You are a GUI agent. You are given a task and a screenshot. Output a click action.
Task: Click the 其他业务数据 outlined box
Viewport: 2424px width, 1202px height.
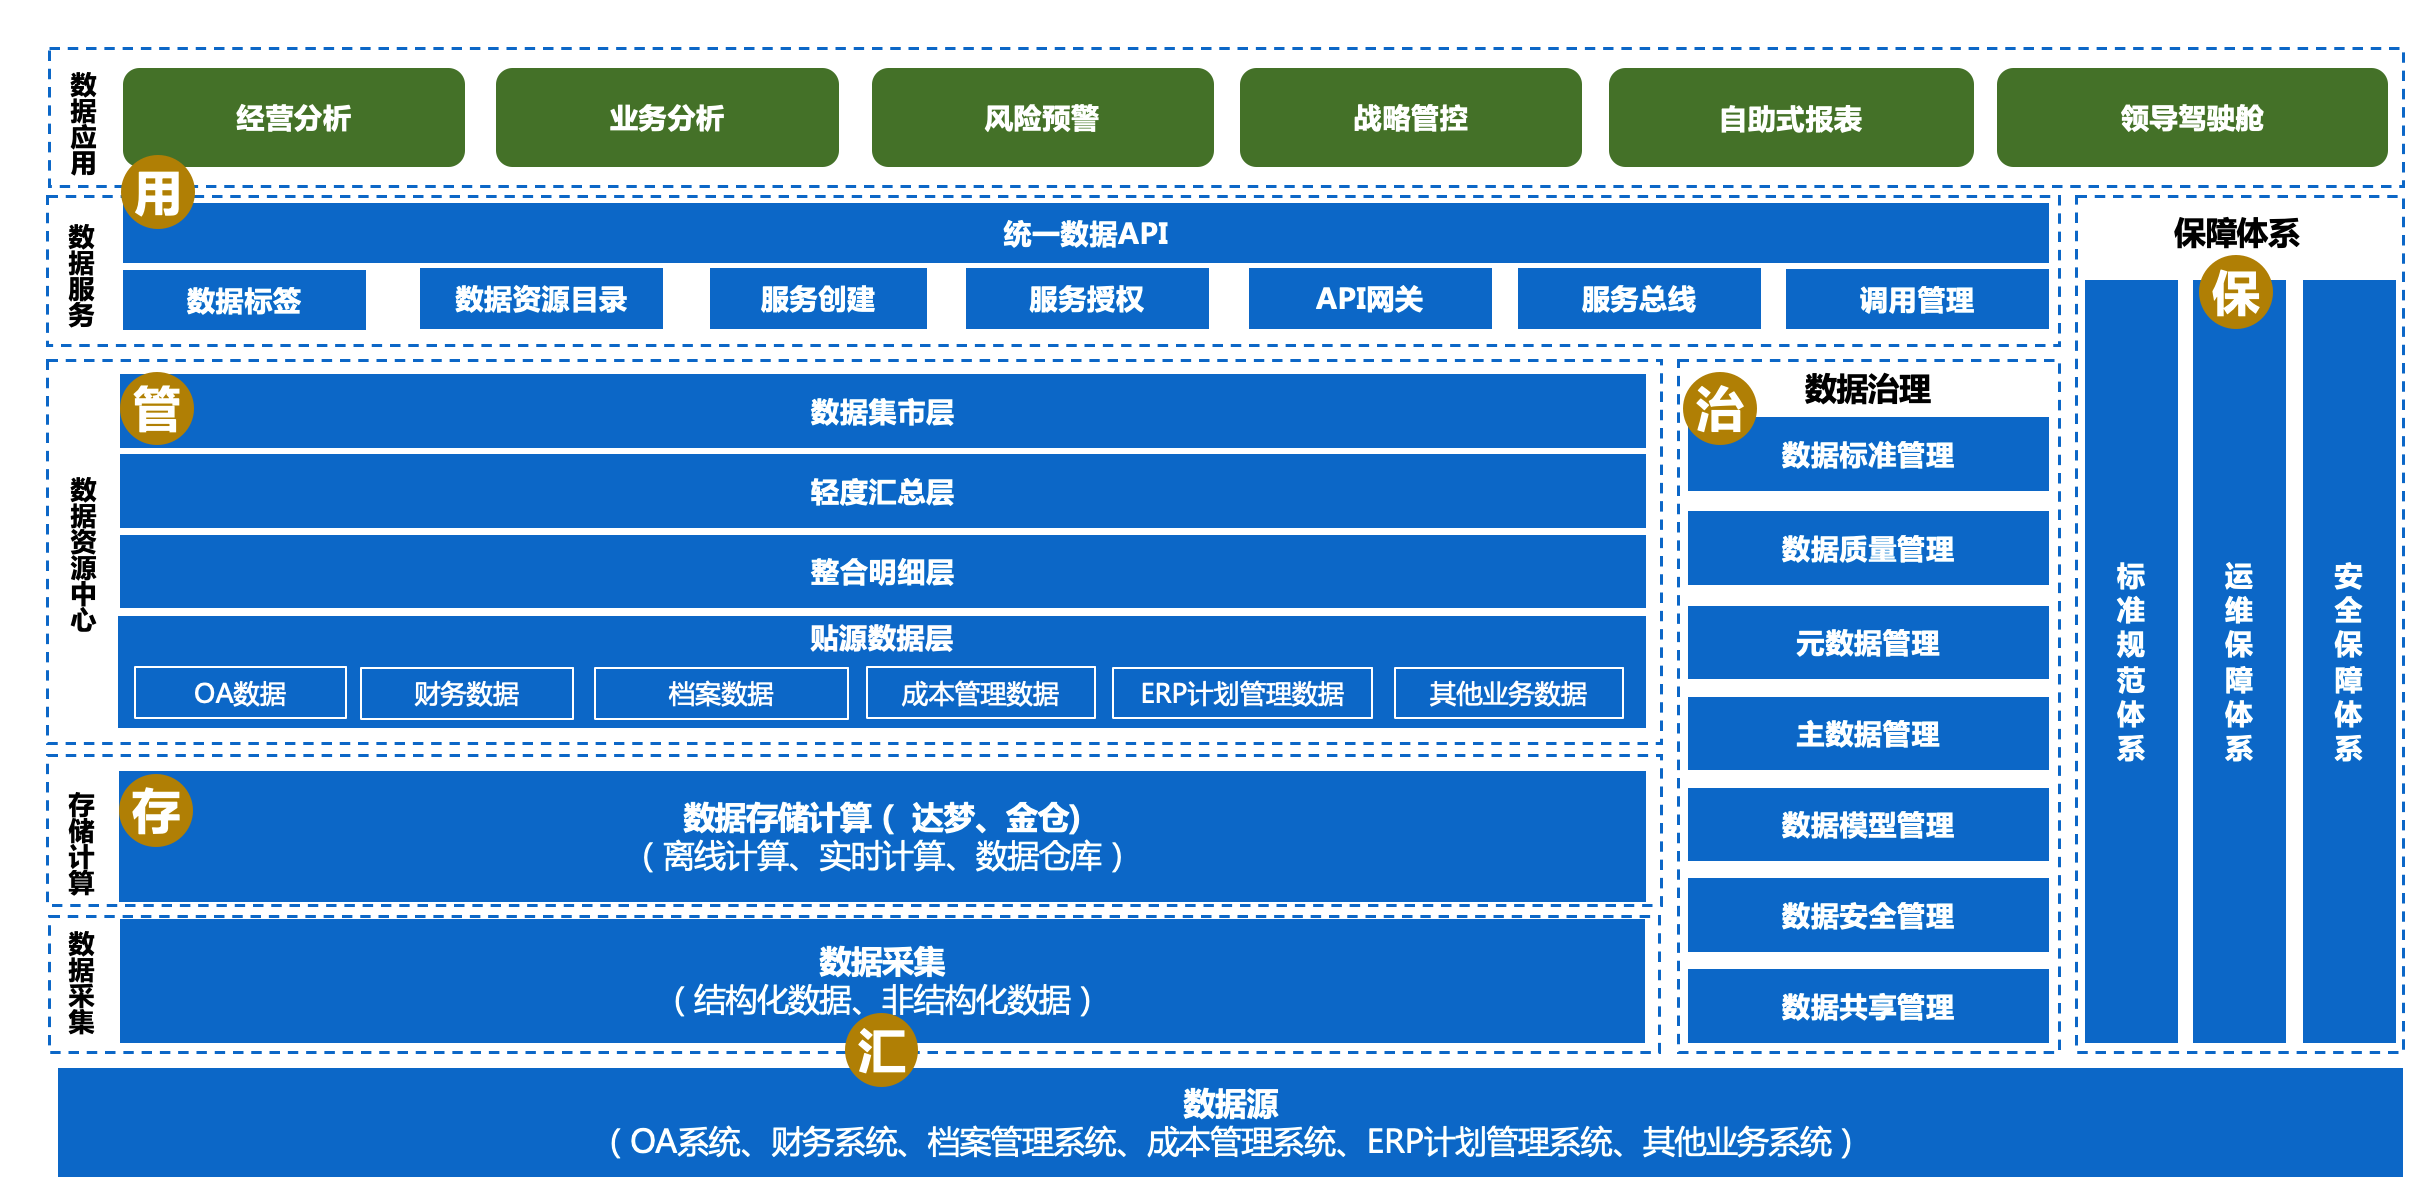click(1508, 693)
